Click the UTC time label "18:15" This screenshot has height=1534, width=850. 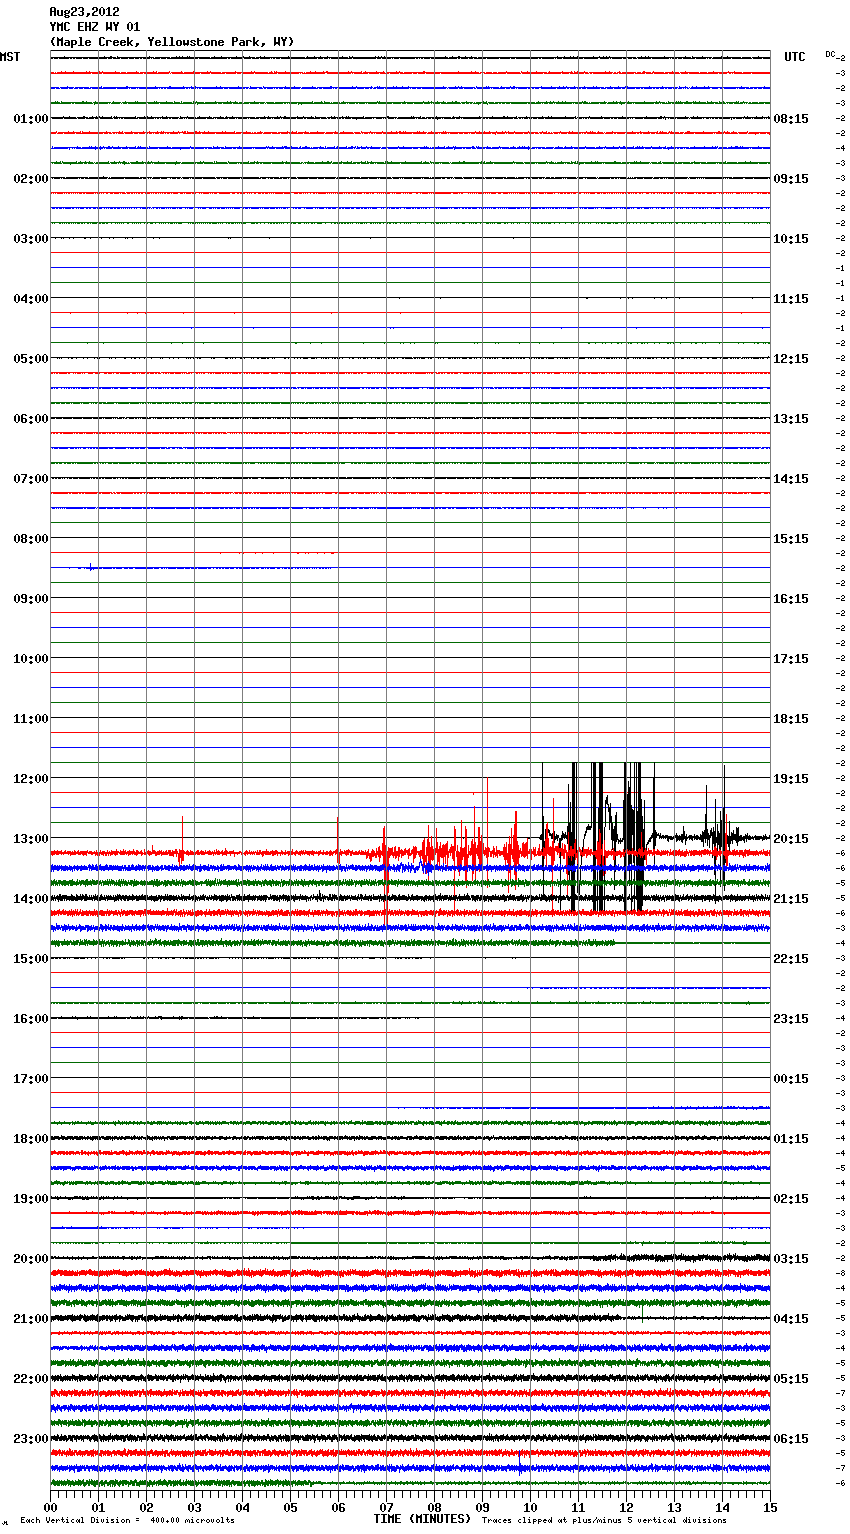pyautogui.click(x=791, y=719)
